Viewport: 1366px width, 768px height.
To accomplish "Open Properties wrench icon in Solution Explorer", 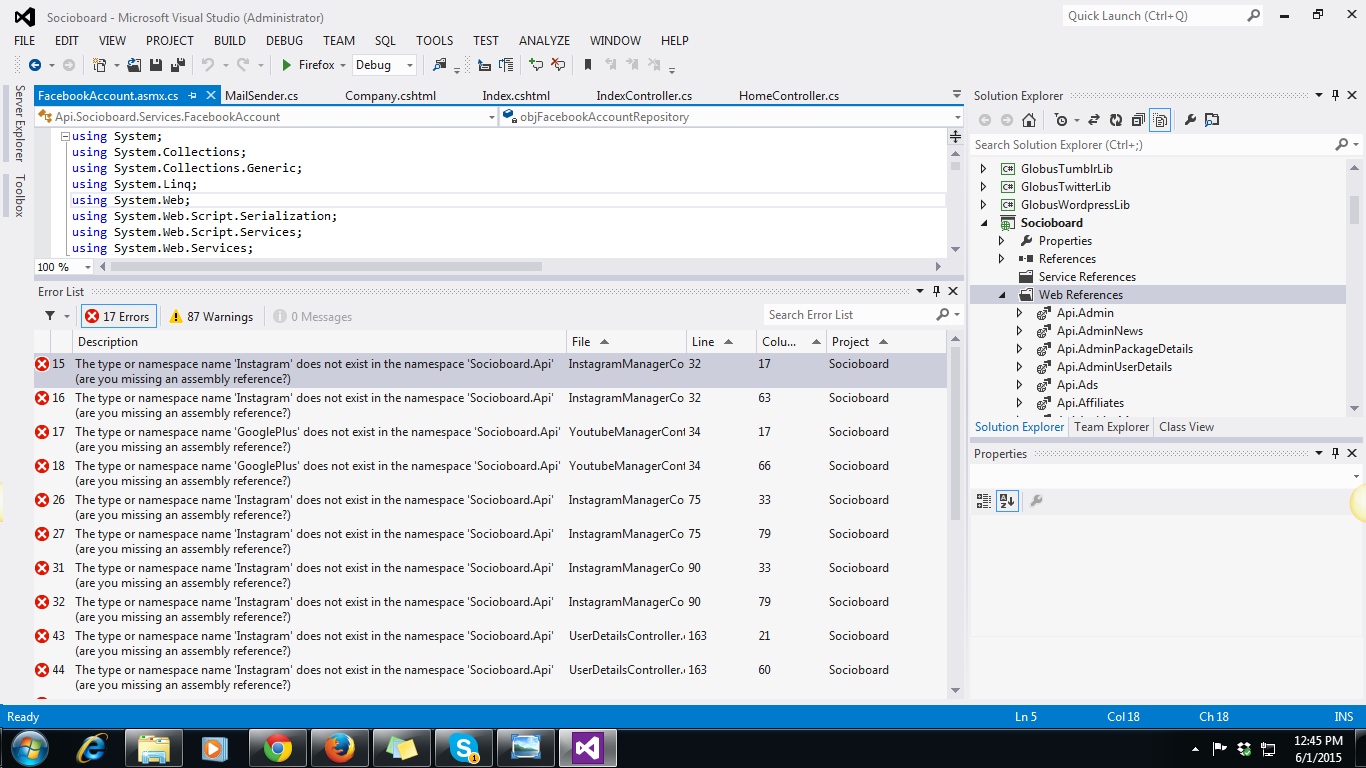I will [1189, 120].
